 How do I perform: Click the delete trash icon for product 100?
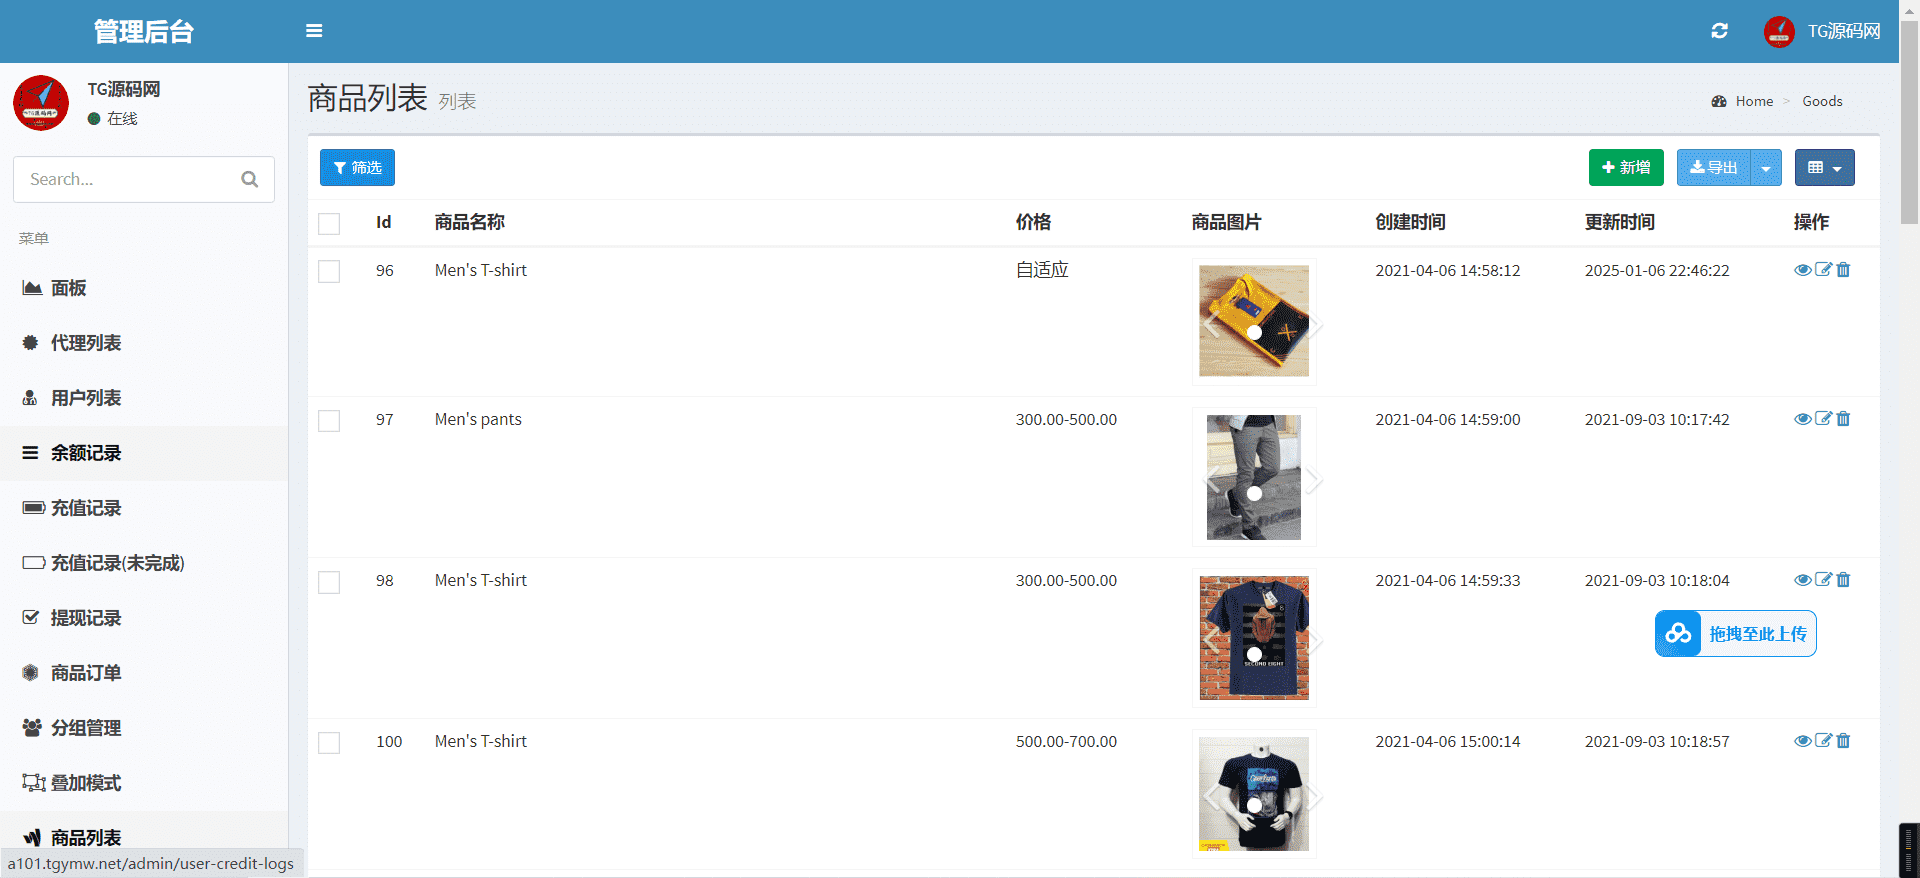click(1843, 741)
